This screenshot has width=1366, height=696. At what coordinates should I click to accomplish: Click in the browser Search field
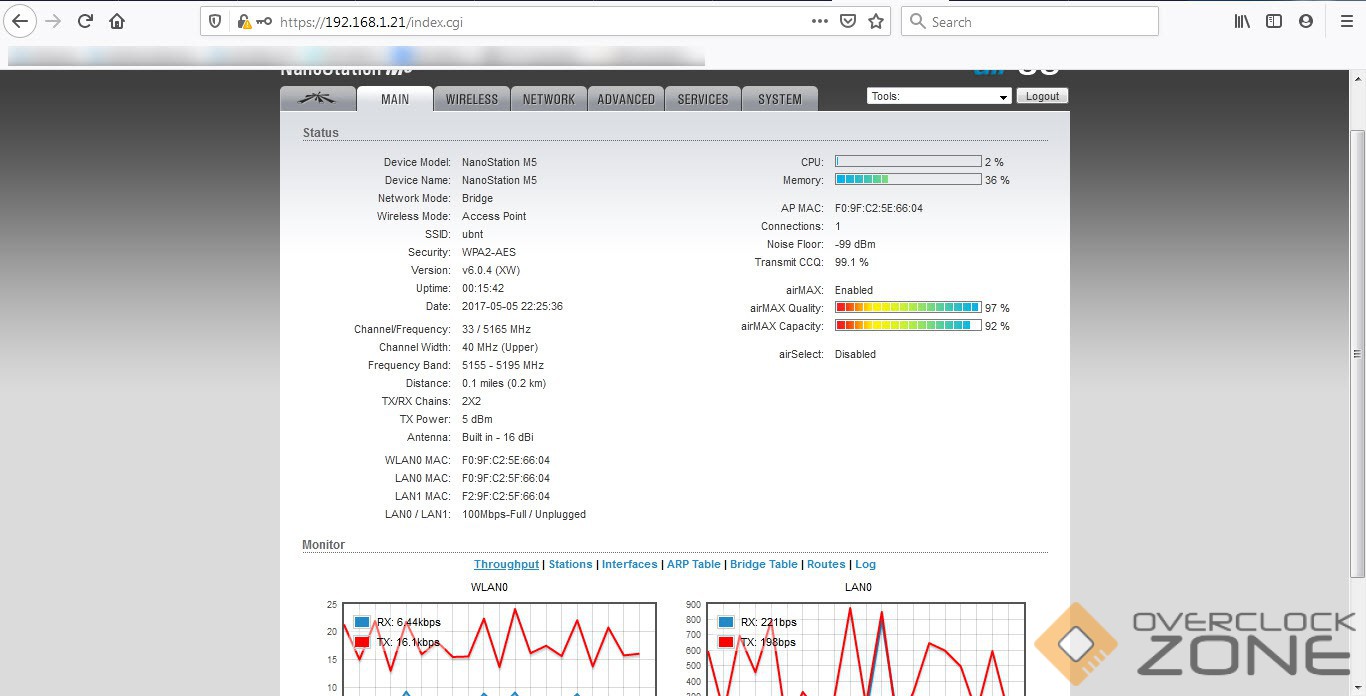coord(1040,21)
